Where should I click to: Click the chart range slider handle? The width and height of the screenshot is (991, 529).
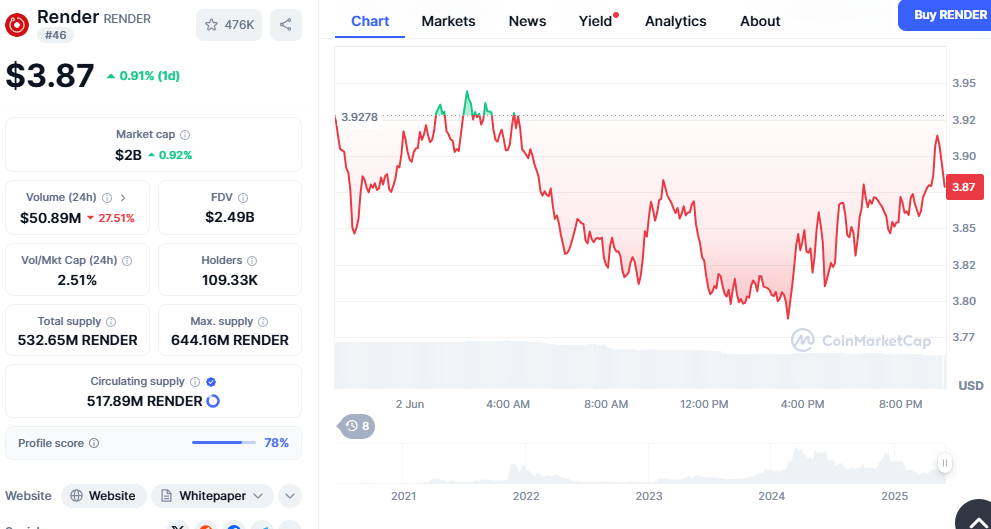(944, 463)
